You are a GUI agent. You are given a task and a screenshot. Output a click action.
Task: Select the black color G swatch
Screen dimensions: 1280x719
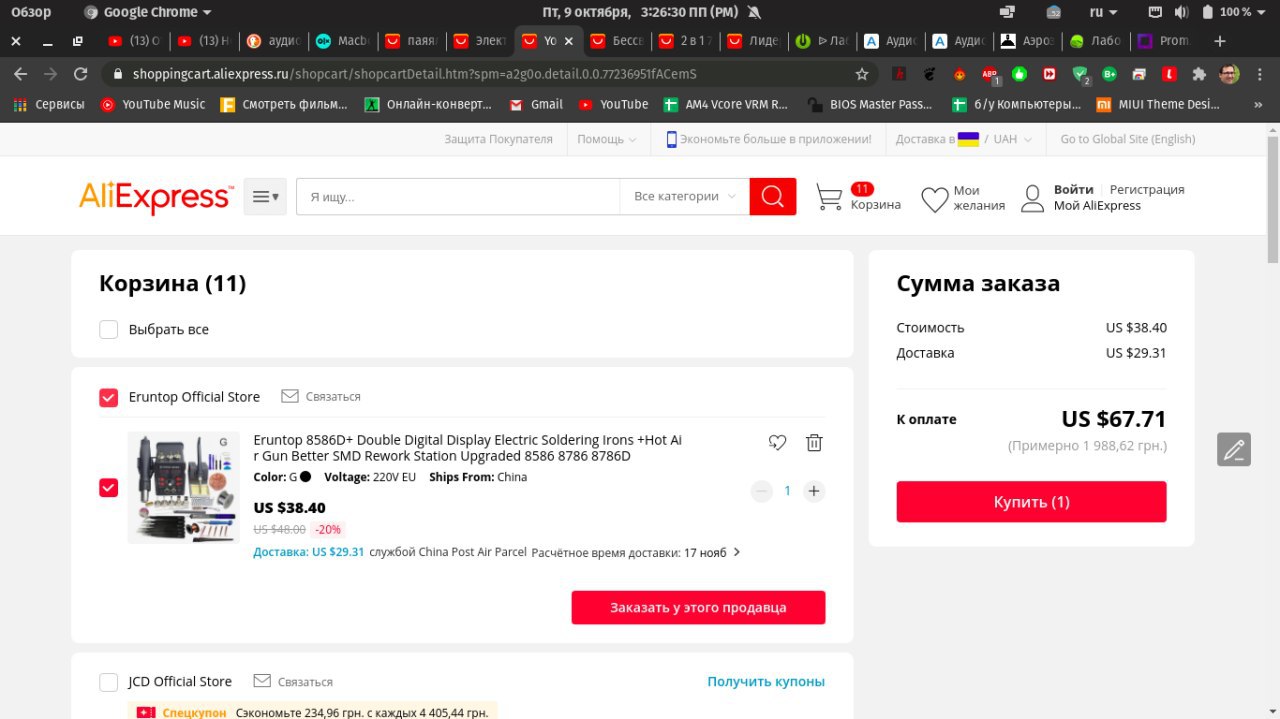click(x=305, y=477)
